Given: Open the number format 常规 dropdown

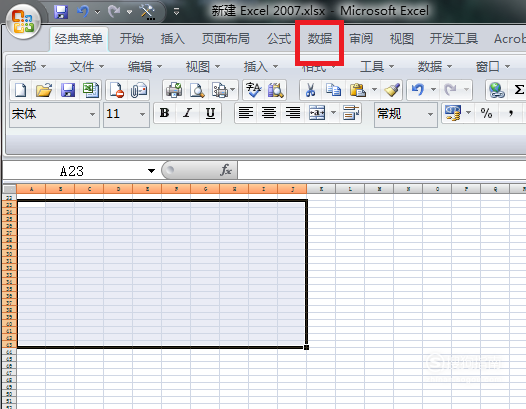Looking at the screenshot, I should tap(430, 115).
